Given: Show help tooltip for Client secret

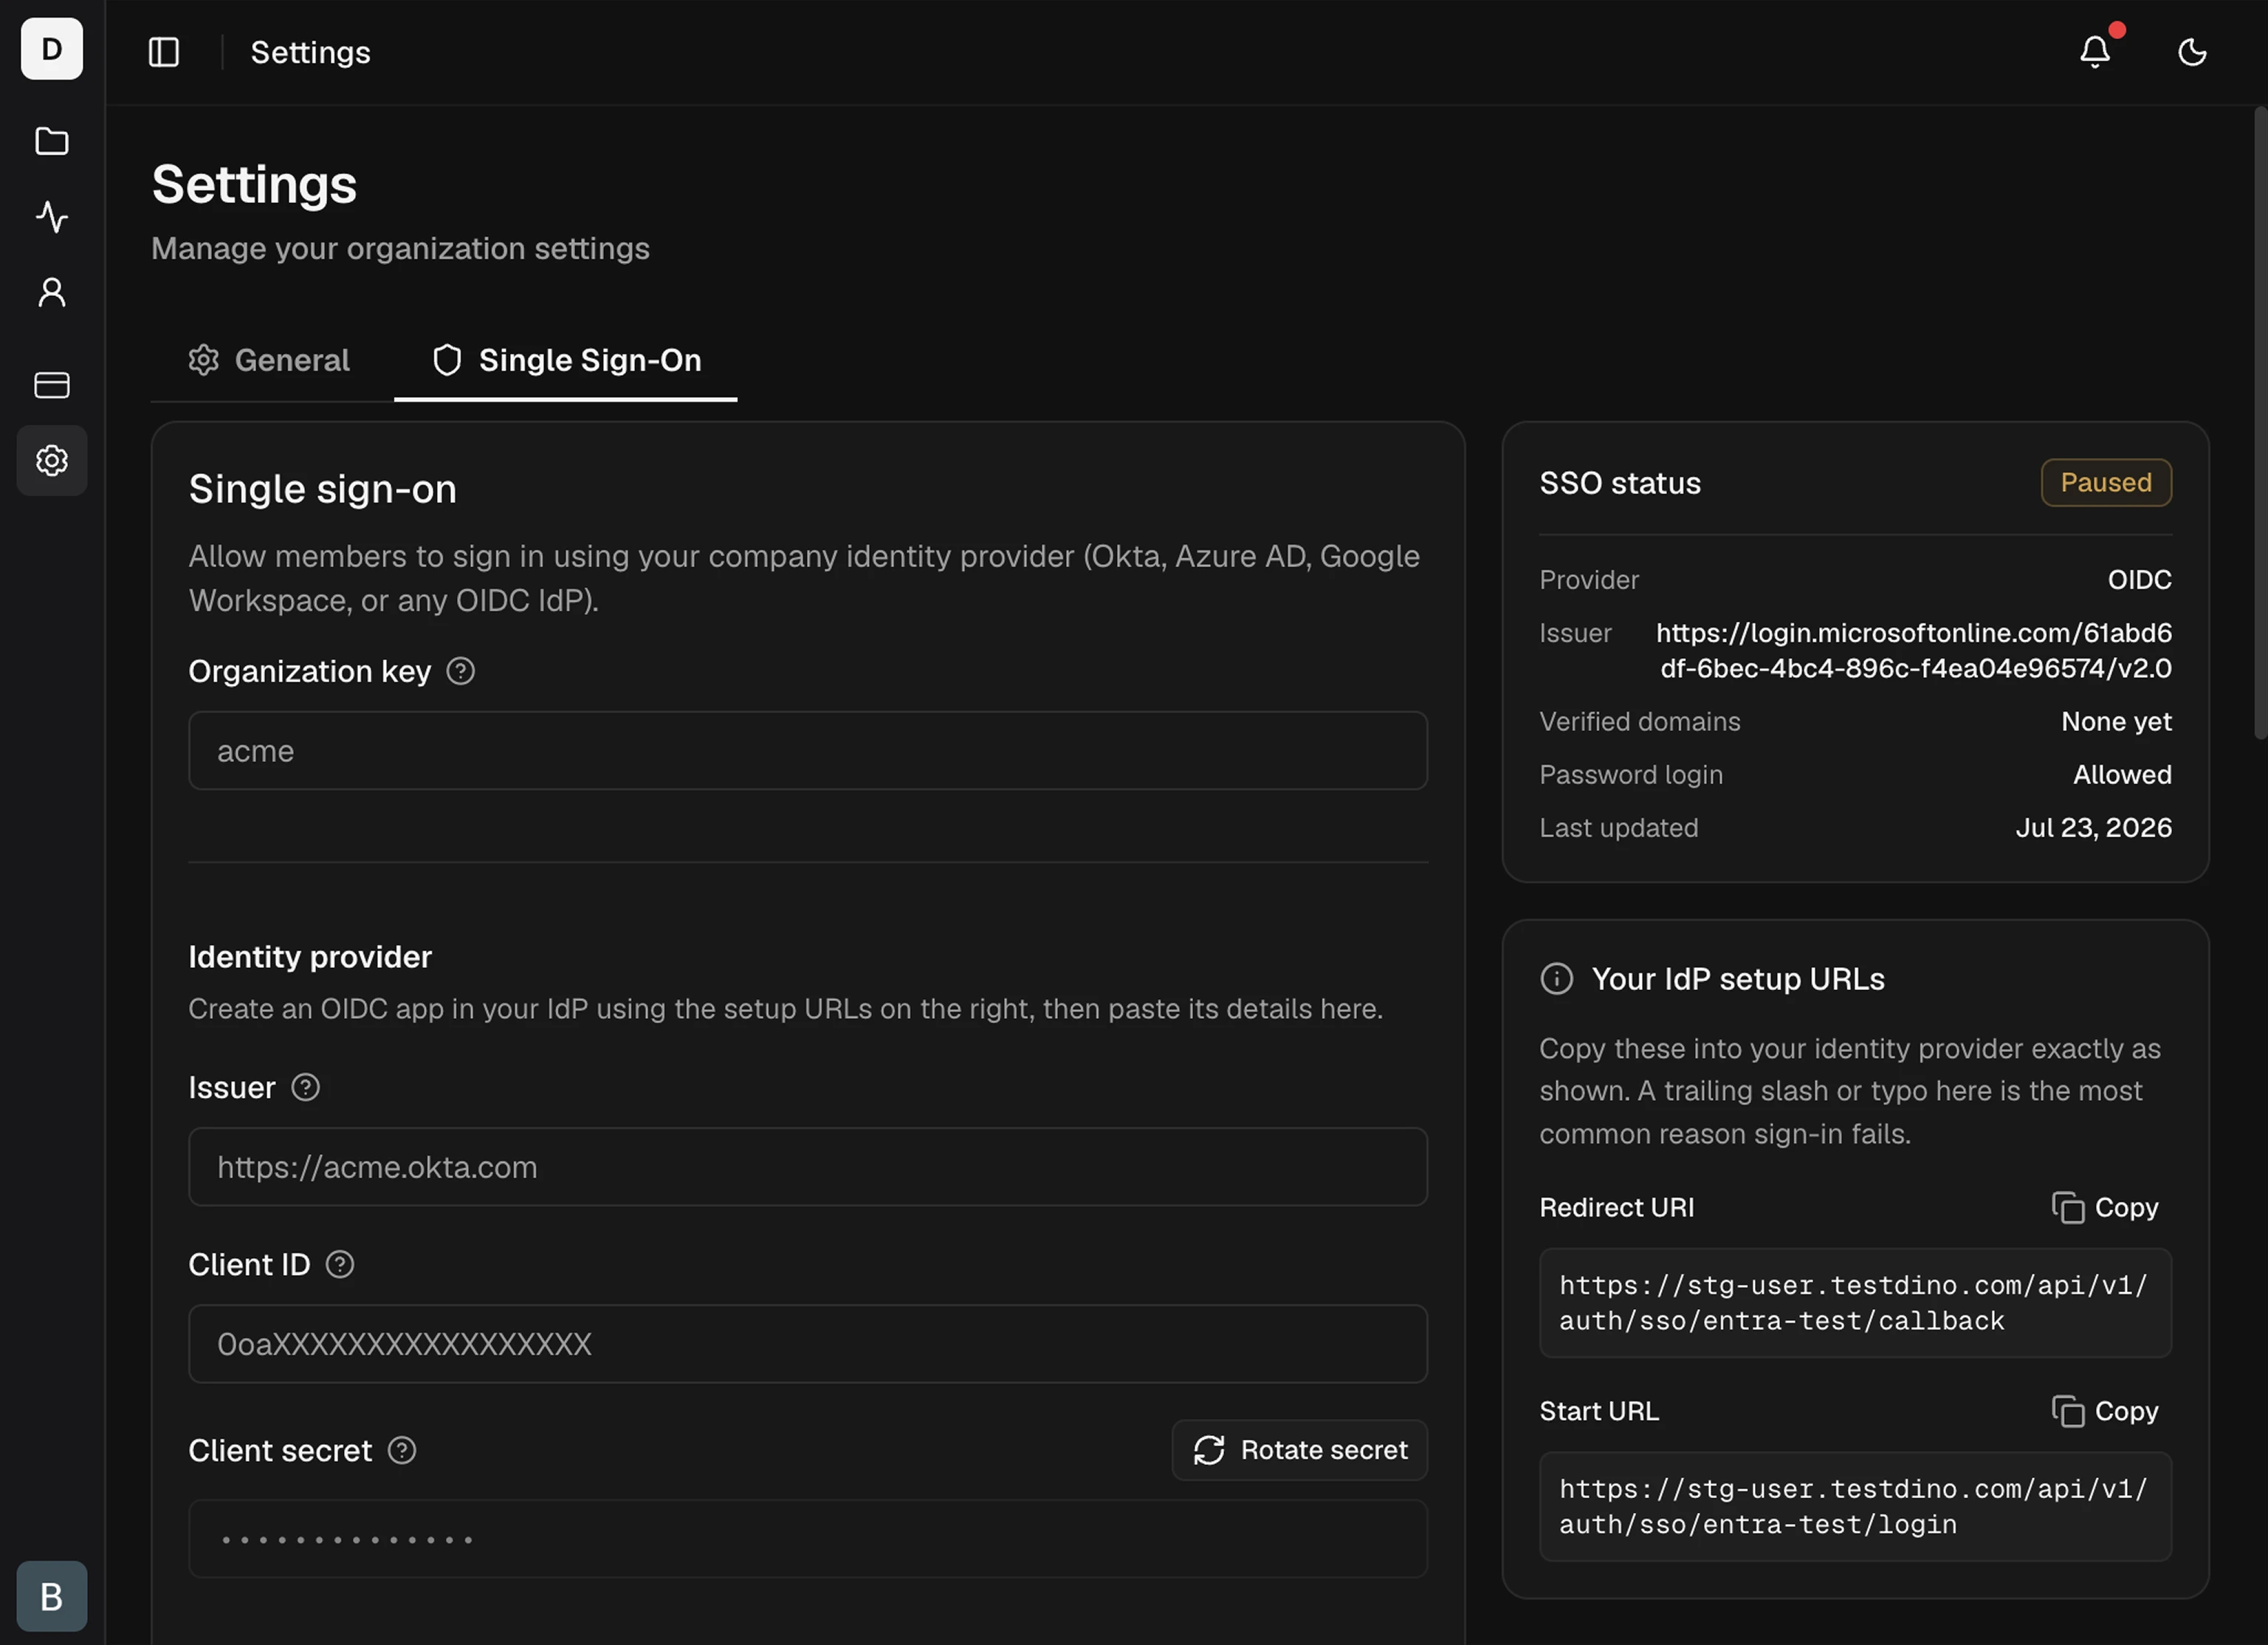Looking at the screenshot, I should pos(402,1450).
